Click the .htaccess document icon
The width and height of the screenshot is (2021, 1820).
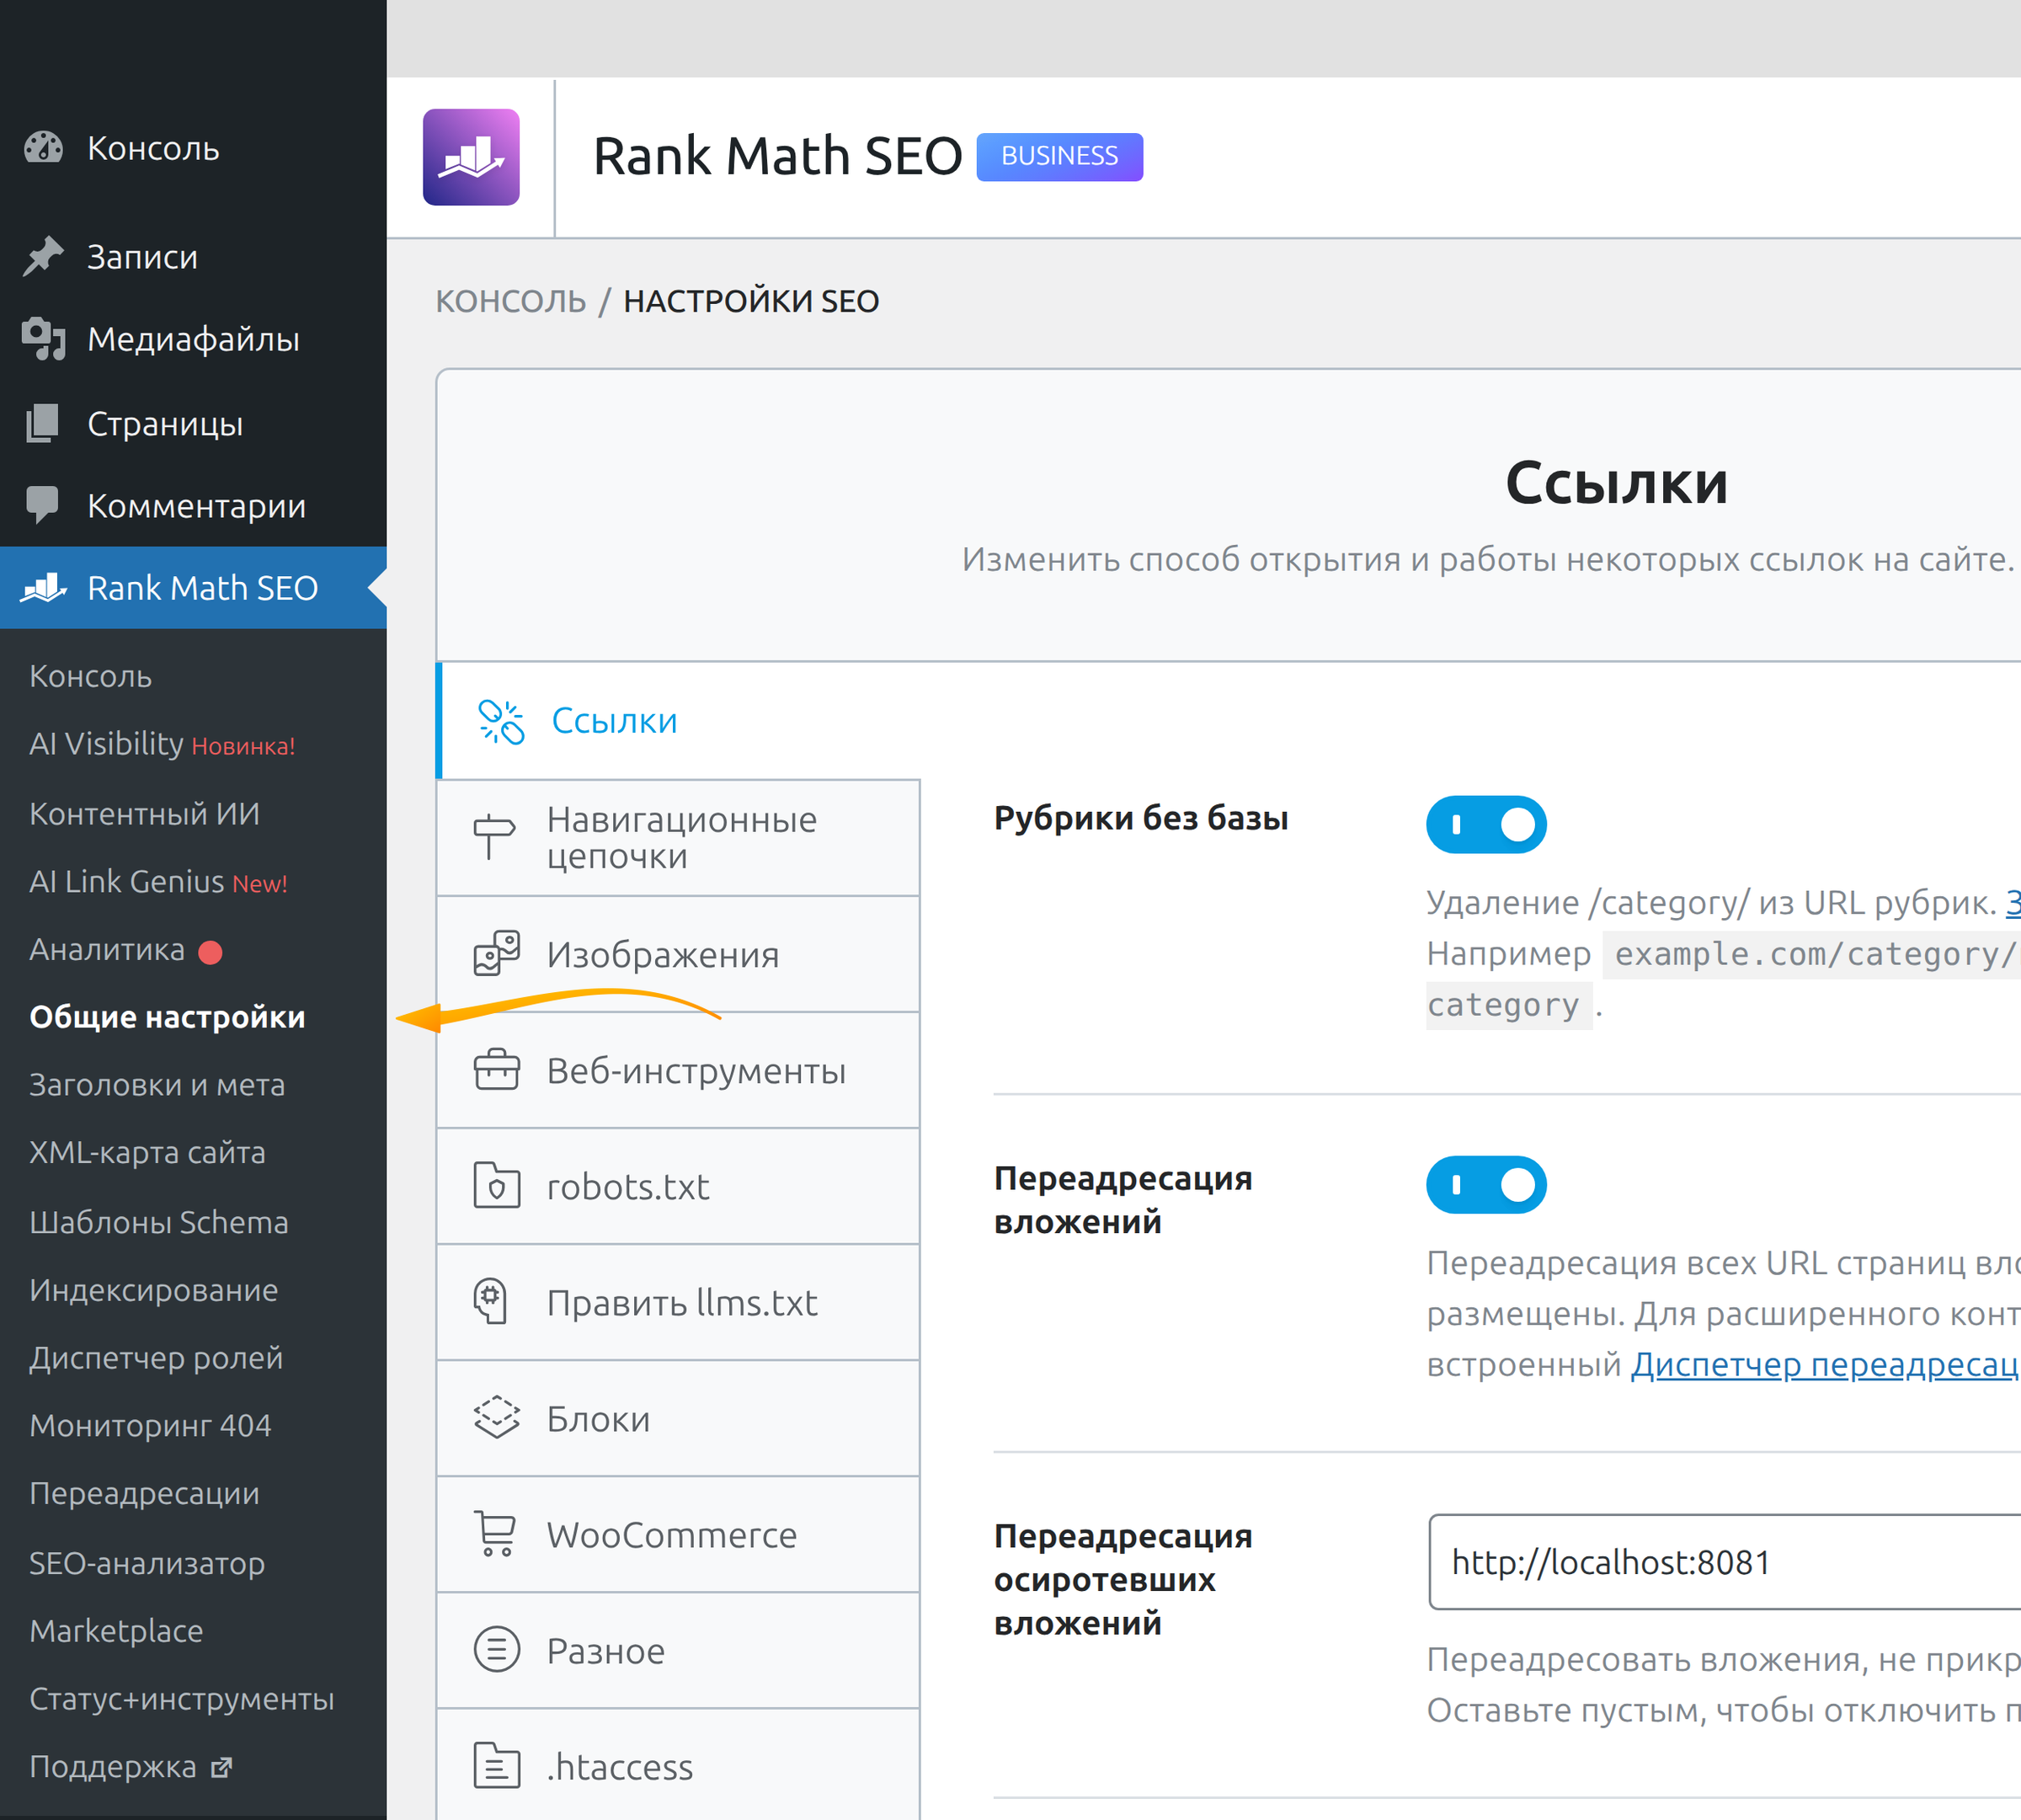(x=497, y=1766)
